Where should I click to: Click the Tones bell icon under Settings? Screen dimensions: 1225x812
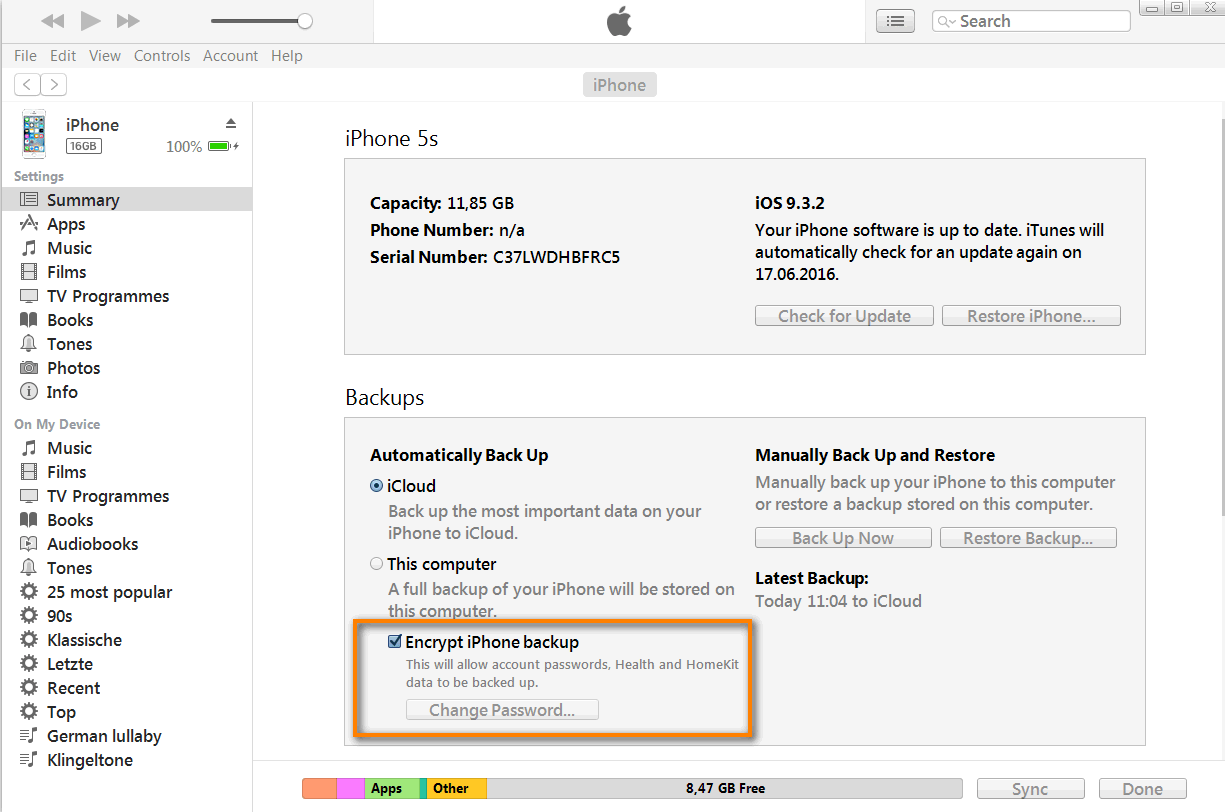(29, 344)
